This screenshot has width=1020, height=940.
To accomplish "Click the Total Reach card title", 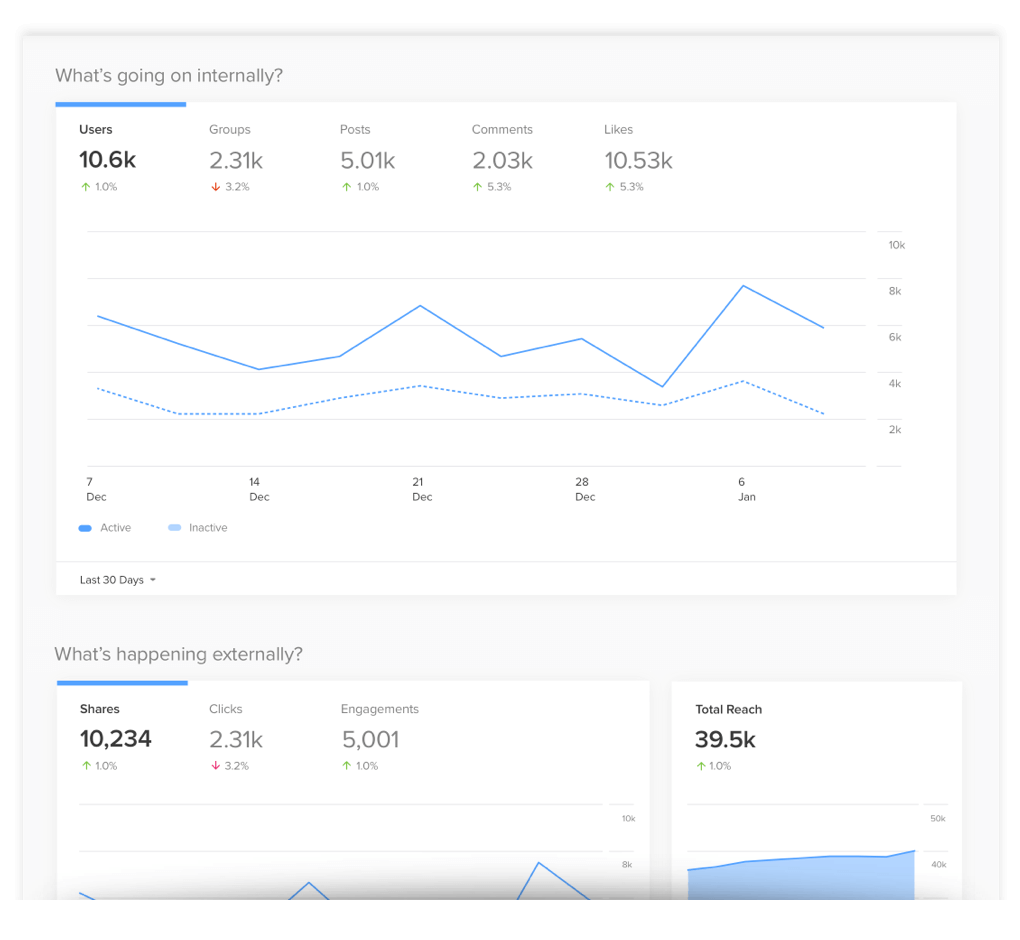I will click(x=728, y=709).
